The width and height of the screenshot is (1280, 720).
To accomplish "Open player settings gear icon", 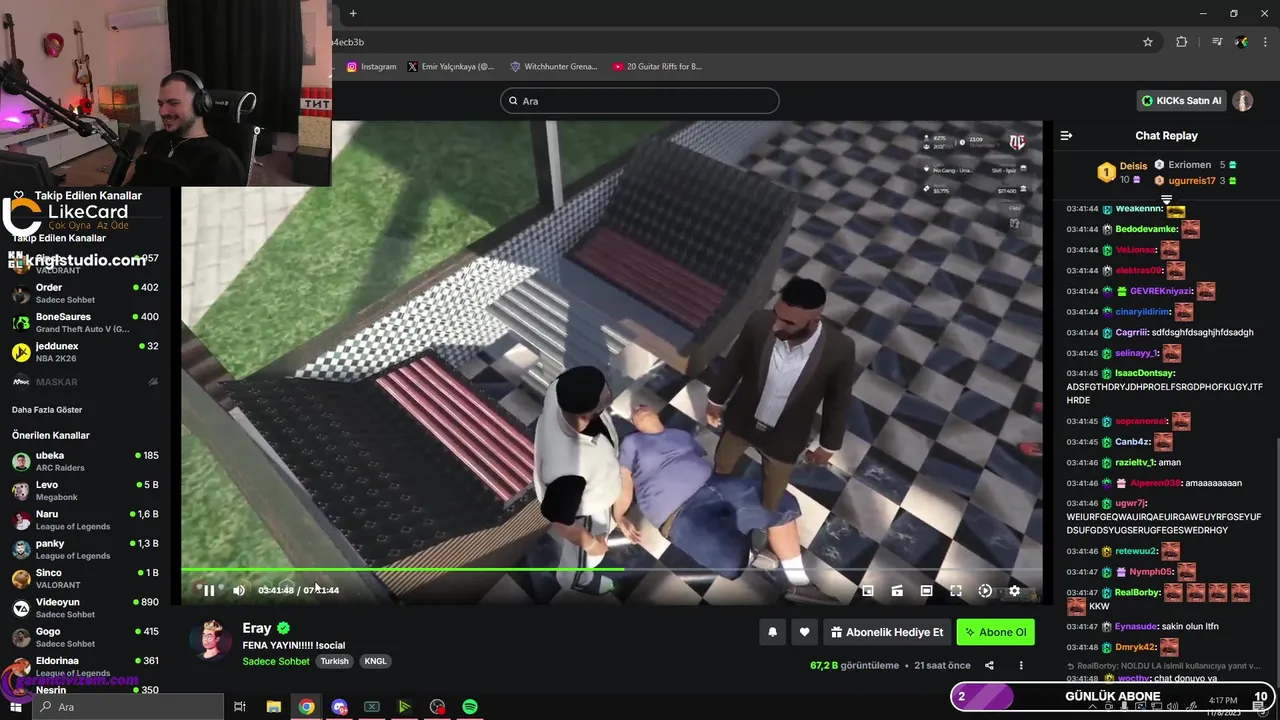I will 1014,591.
